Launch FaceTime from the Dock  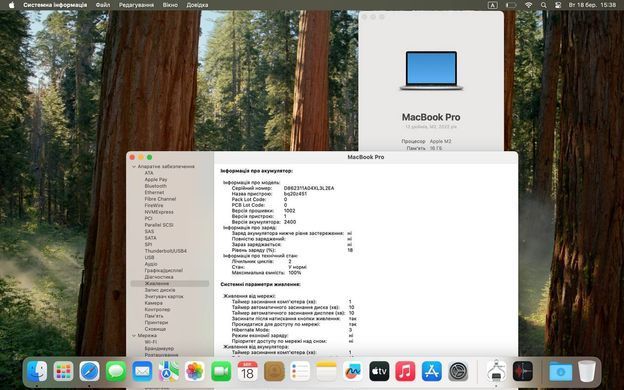click(221, 372)
